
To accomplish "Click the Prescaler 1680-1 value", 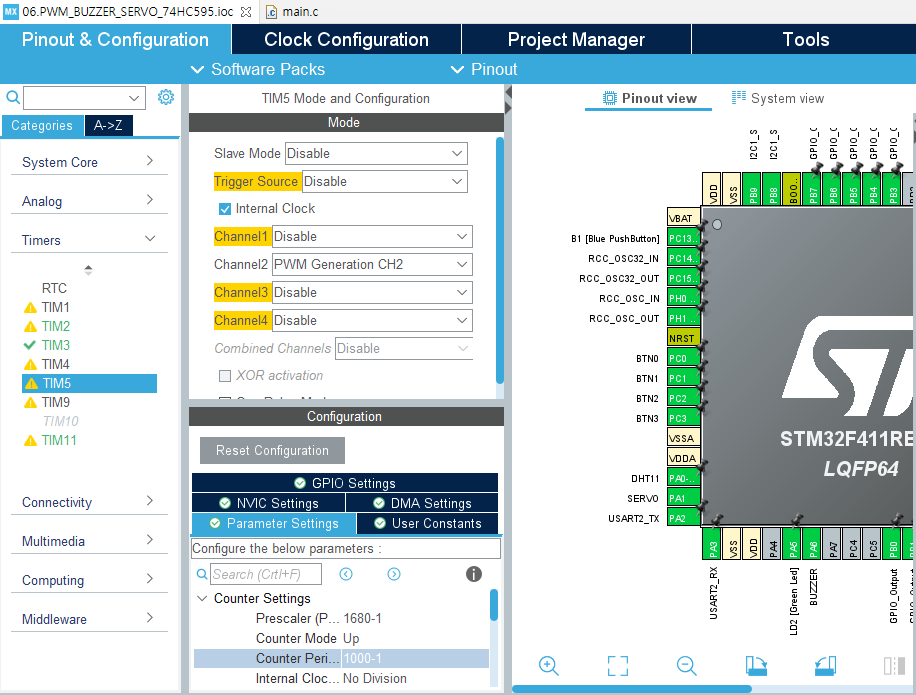I will point(362,618).
